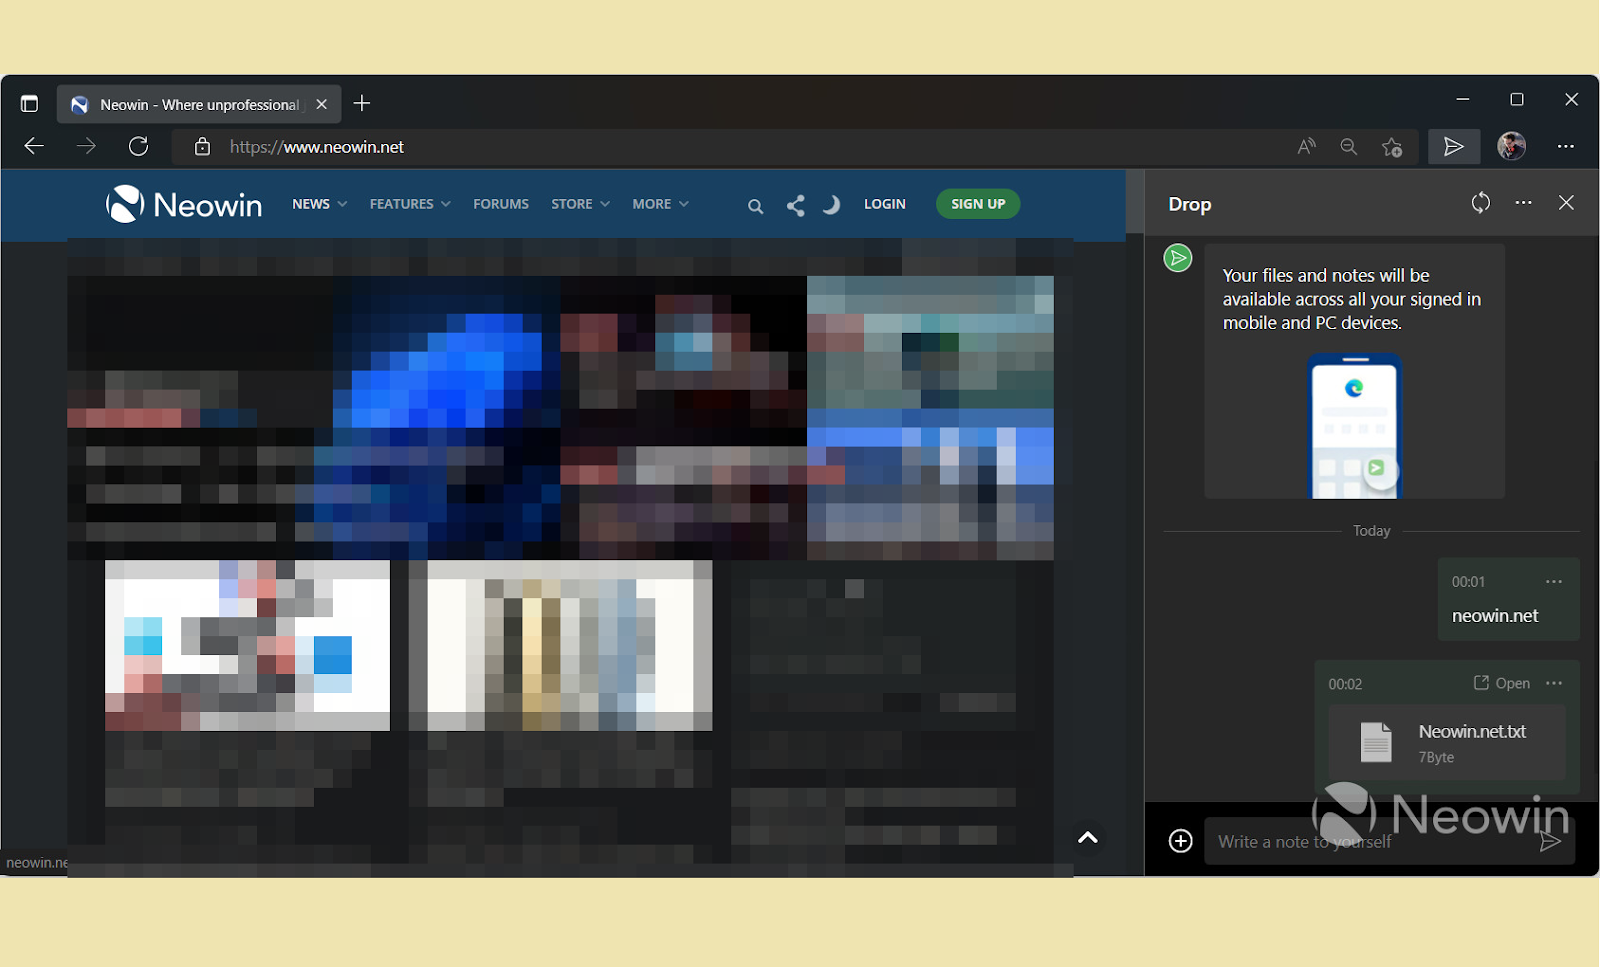The width and height of the screenshot is (1600, 967).
Task: Go back with the browser back arrow
Action: click(34, 147)
